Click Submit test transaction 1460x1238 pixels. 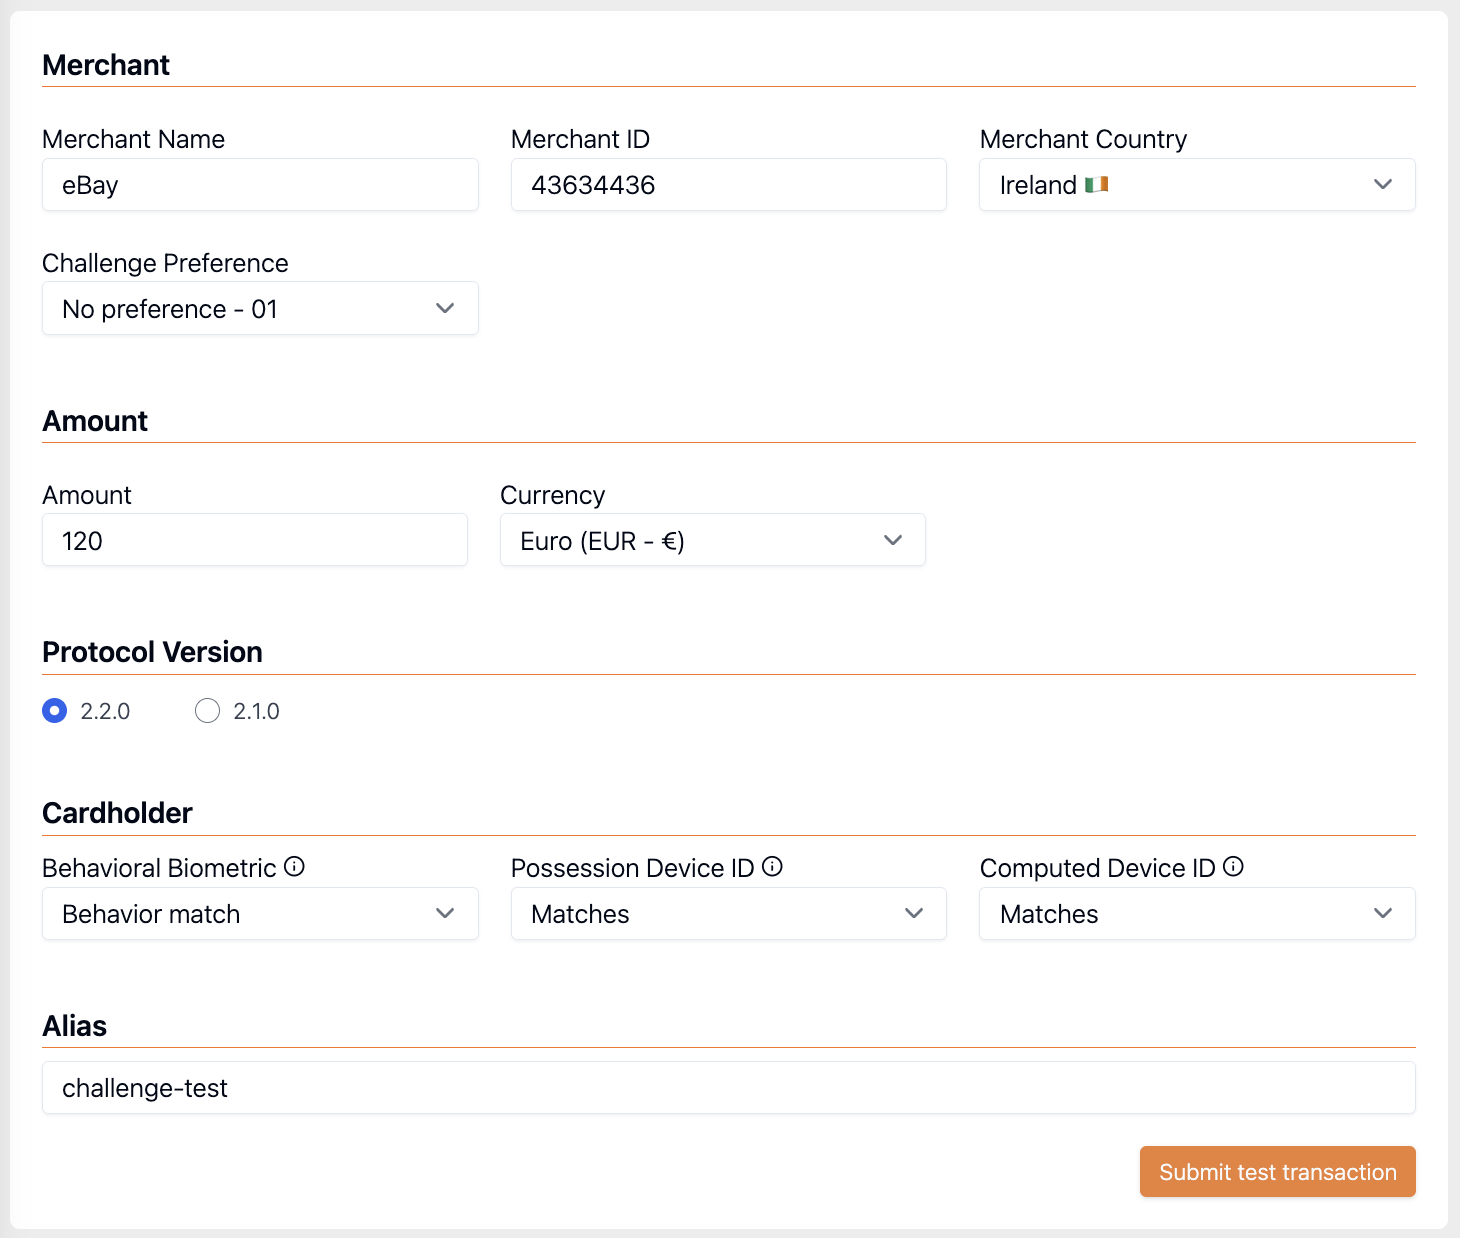pyautogui.click(x=1277, y=1171)
